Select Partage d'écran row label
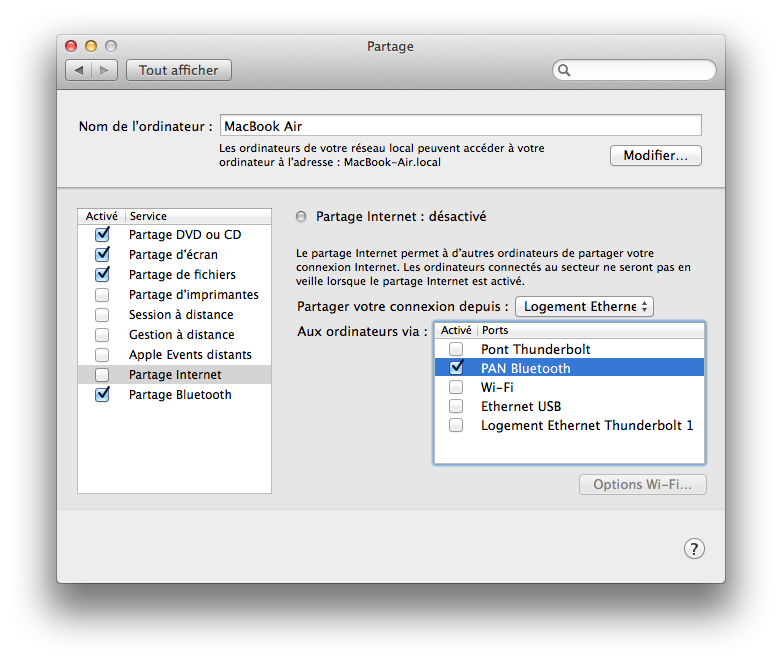The height and width of the screenshot is (662, 782). pos(173,254)
